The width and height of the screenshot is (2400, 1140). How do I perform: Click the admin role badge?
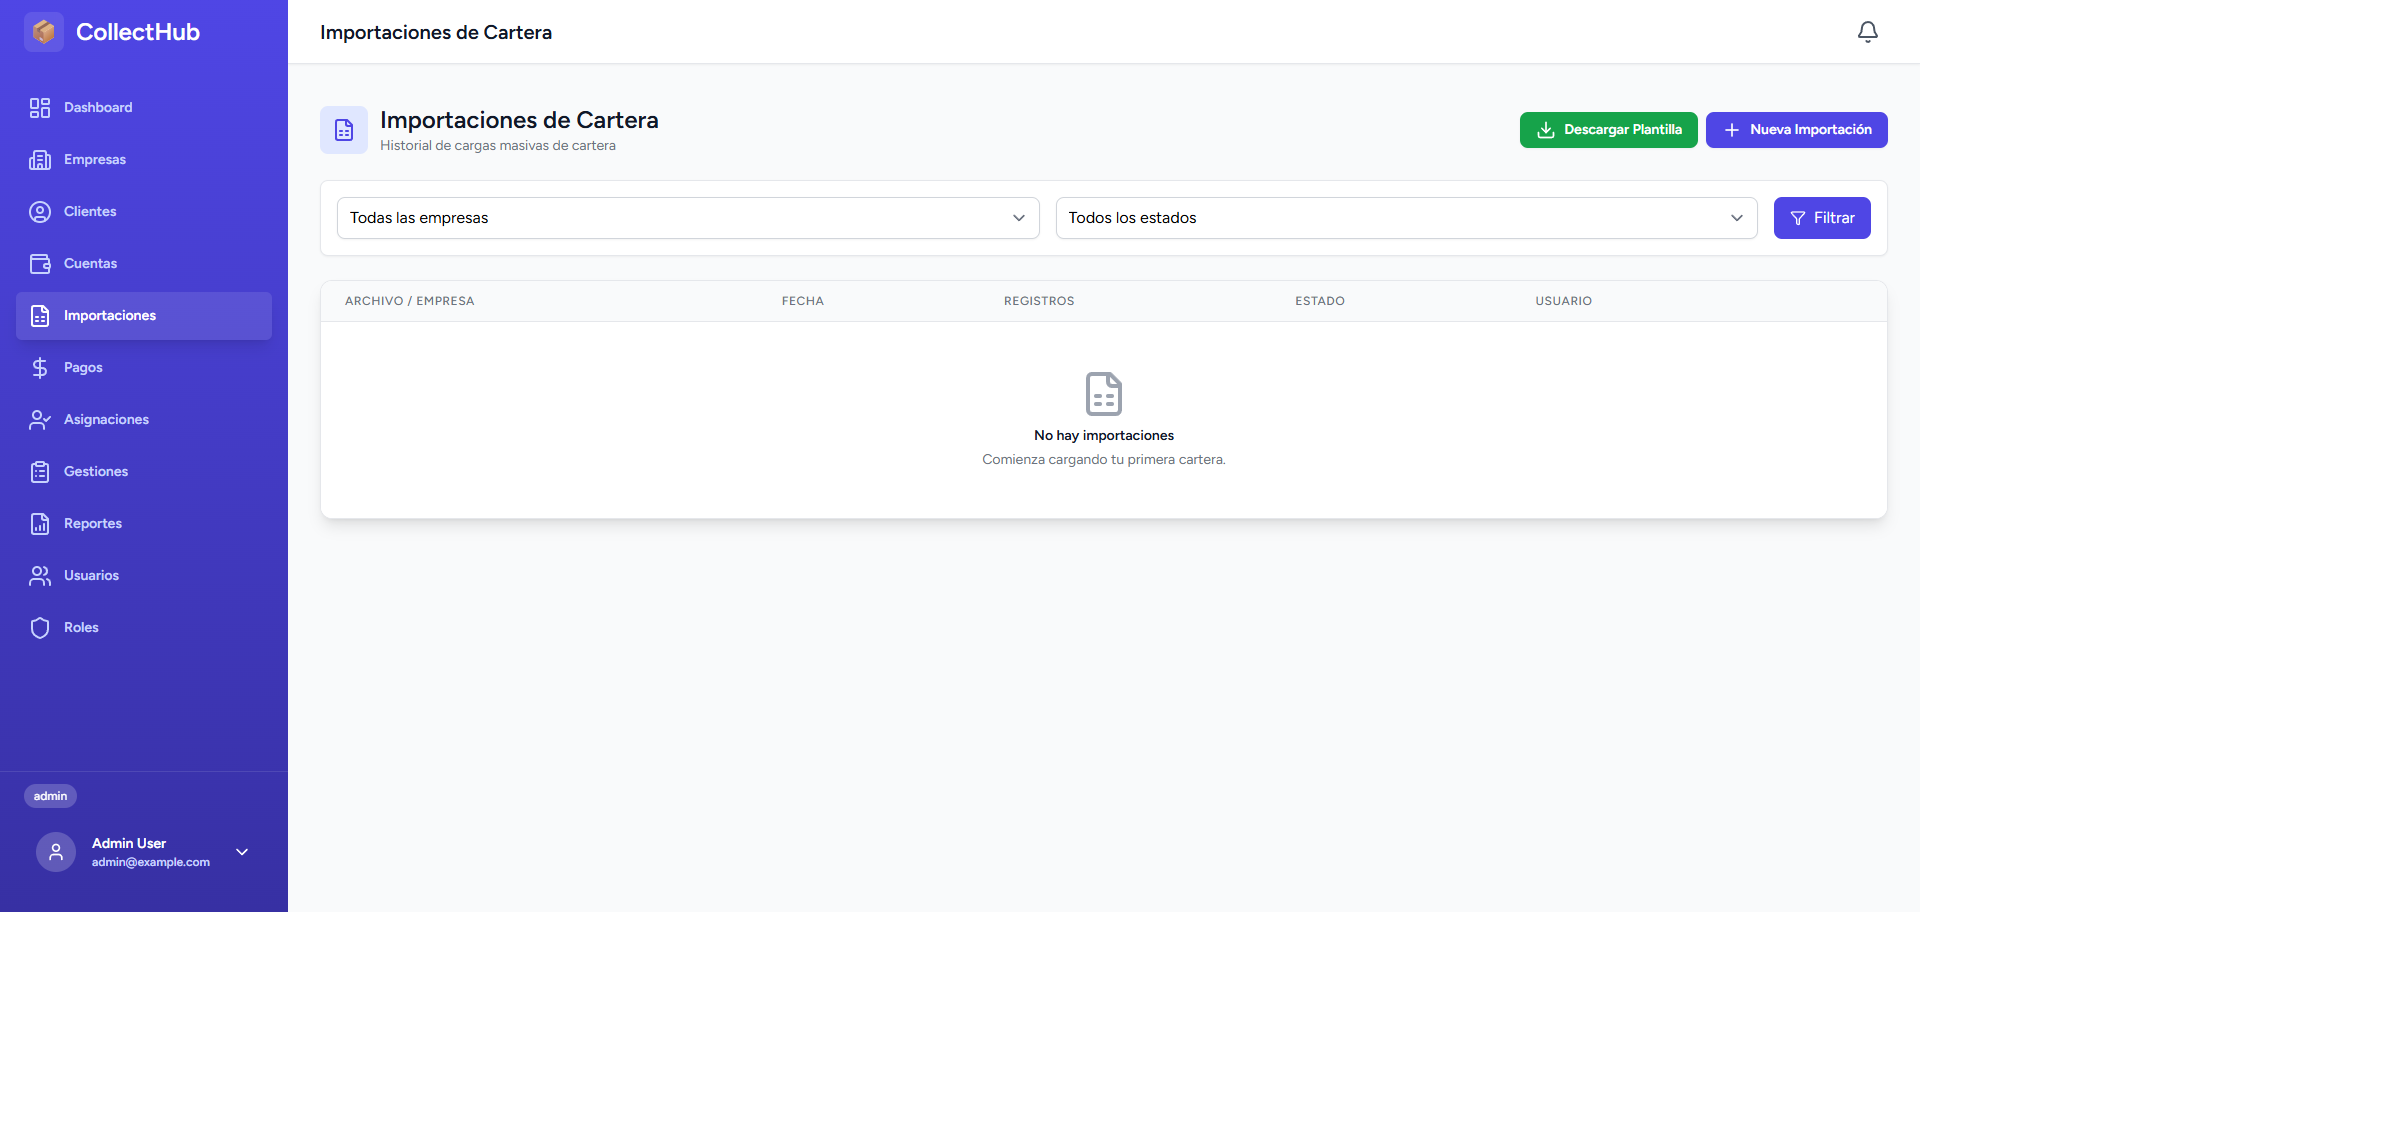coord(50,796)
